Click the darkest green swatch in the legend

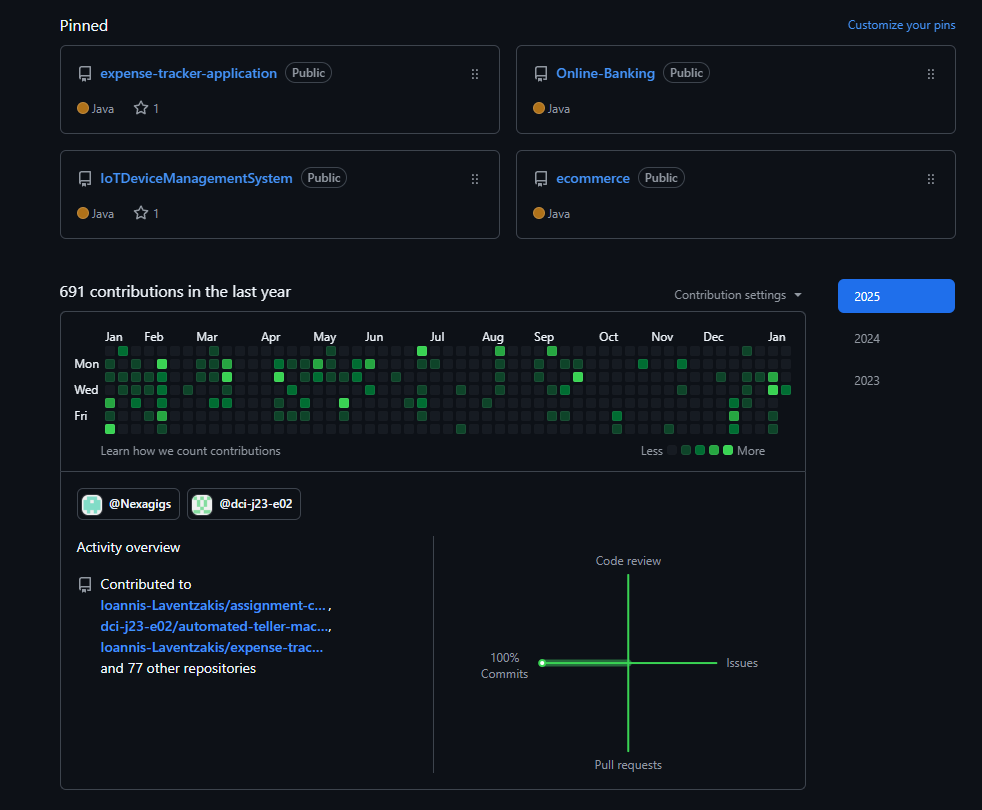[x=685, y=450]
